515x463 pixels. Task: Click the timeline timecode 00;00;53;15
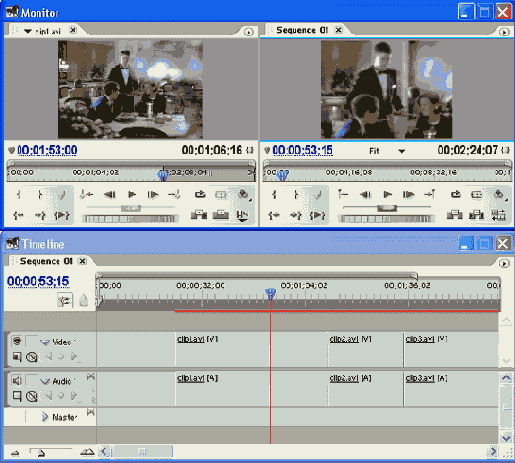tap(38, 281)
